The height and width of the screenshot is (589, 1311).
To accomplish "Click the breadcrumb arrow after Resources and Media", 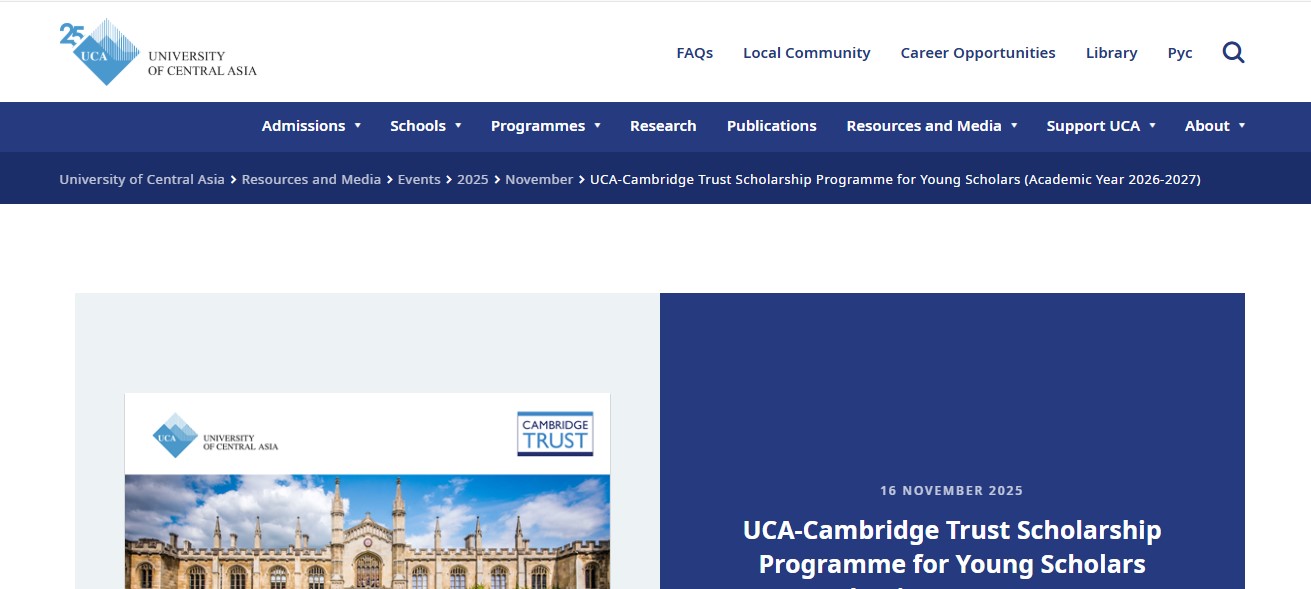I will tap(388, 179).
